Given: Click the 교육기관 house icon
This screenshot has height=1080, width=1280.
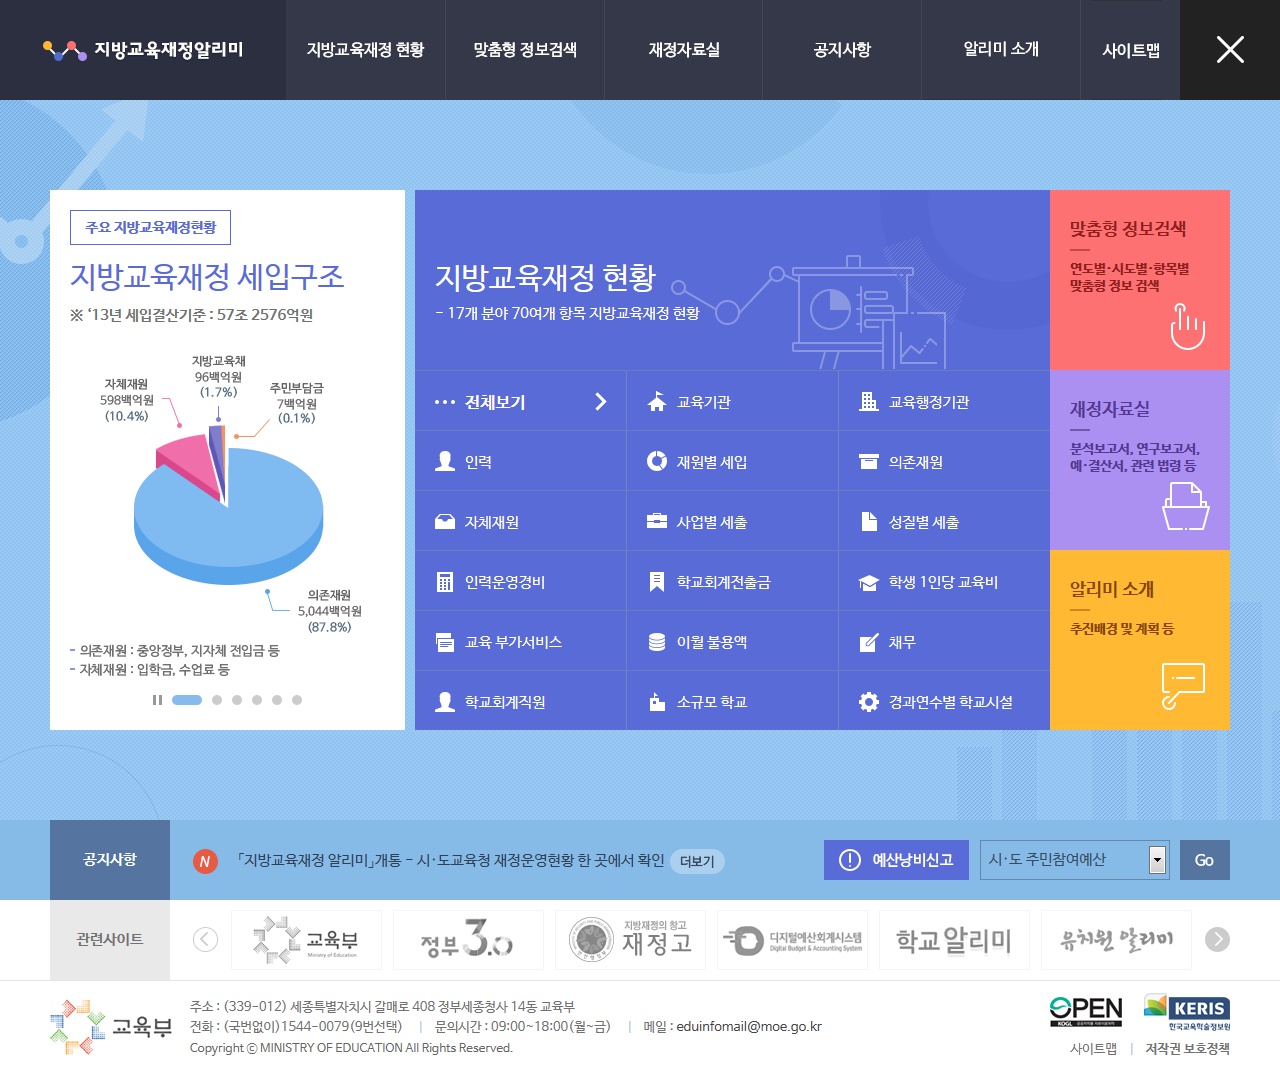Looking at the screenshot, I should pyautogui.click(x=657, y=402).
